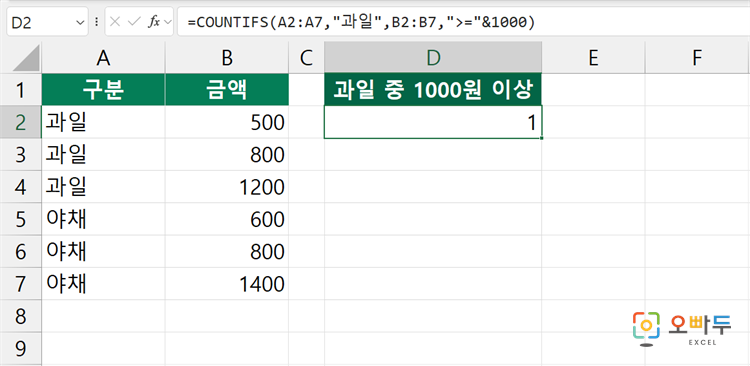Select row 1 header
This screenshot has width=750, height=366.
point(21,89)
